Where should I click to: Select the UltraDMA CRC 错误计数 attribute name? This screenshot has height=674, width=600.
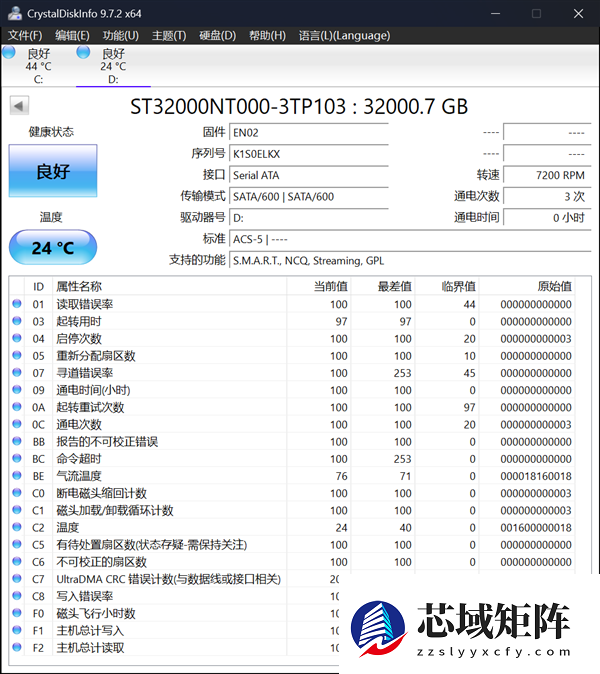[168, 579]
